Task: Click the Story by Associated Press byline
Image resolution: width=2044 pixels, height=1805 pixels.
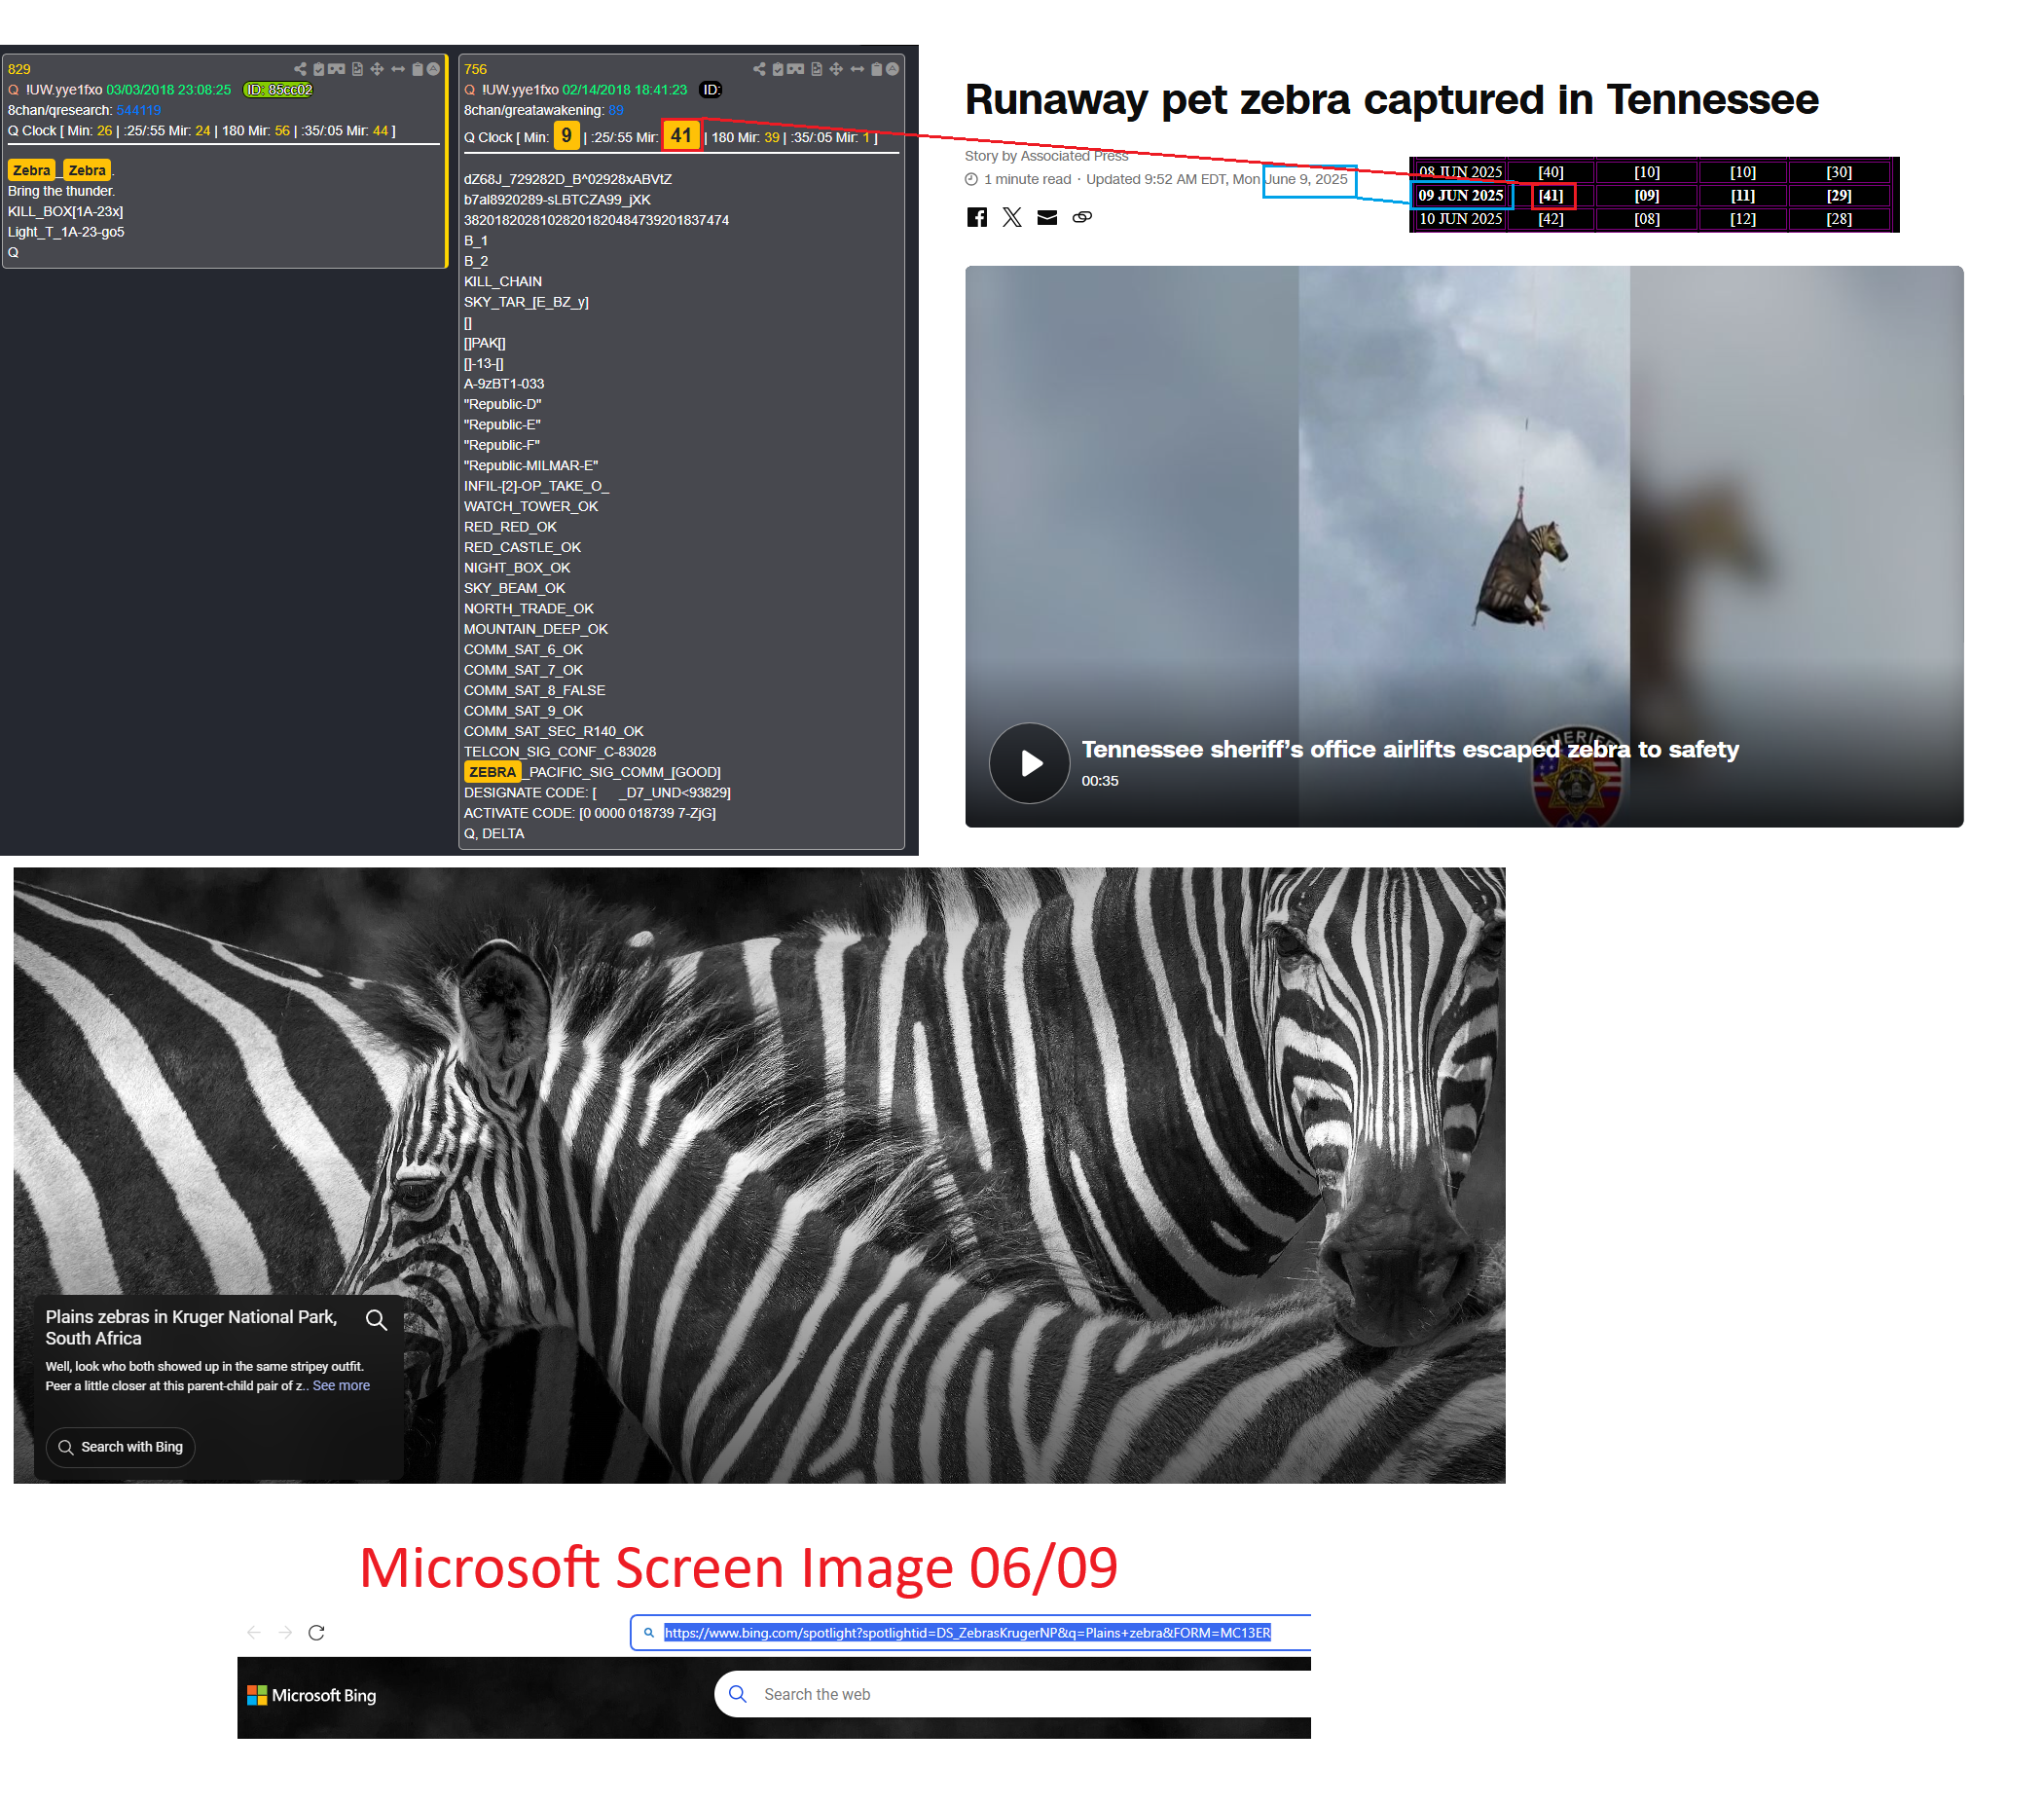Action: [x=1046, y=156]
